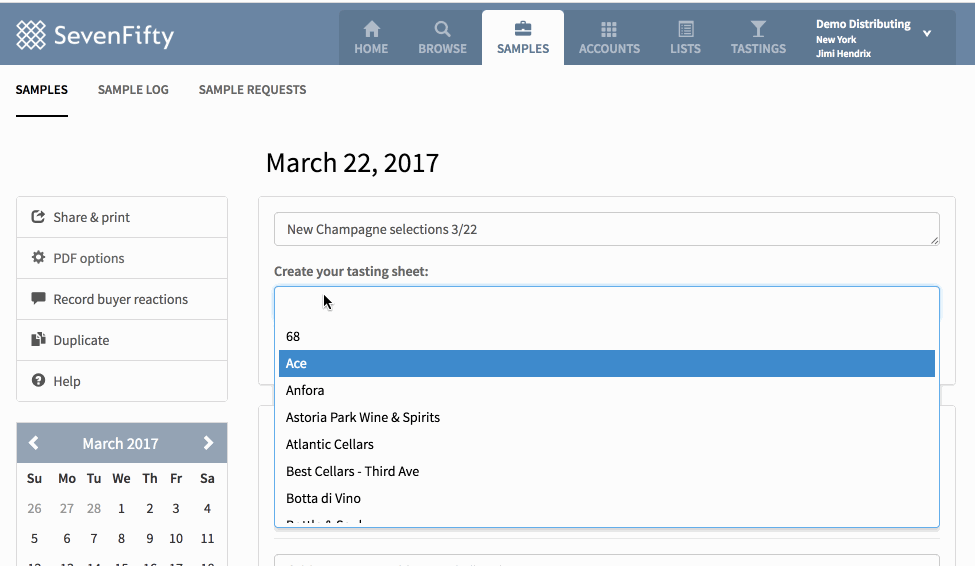This screenshot has width=975, height=566.
Task: Click the buyer reactions speech bubble icon
Action: point(38,298)
